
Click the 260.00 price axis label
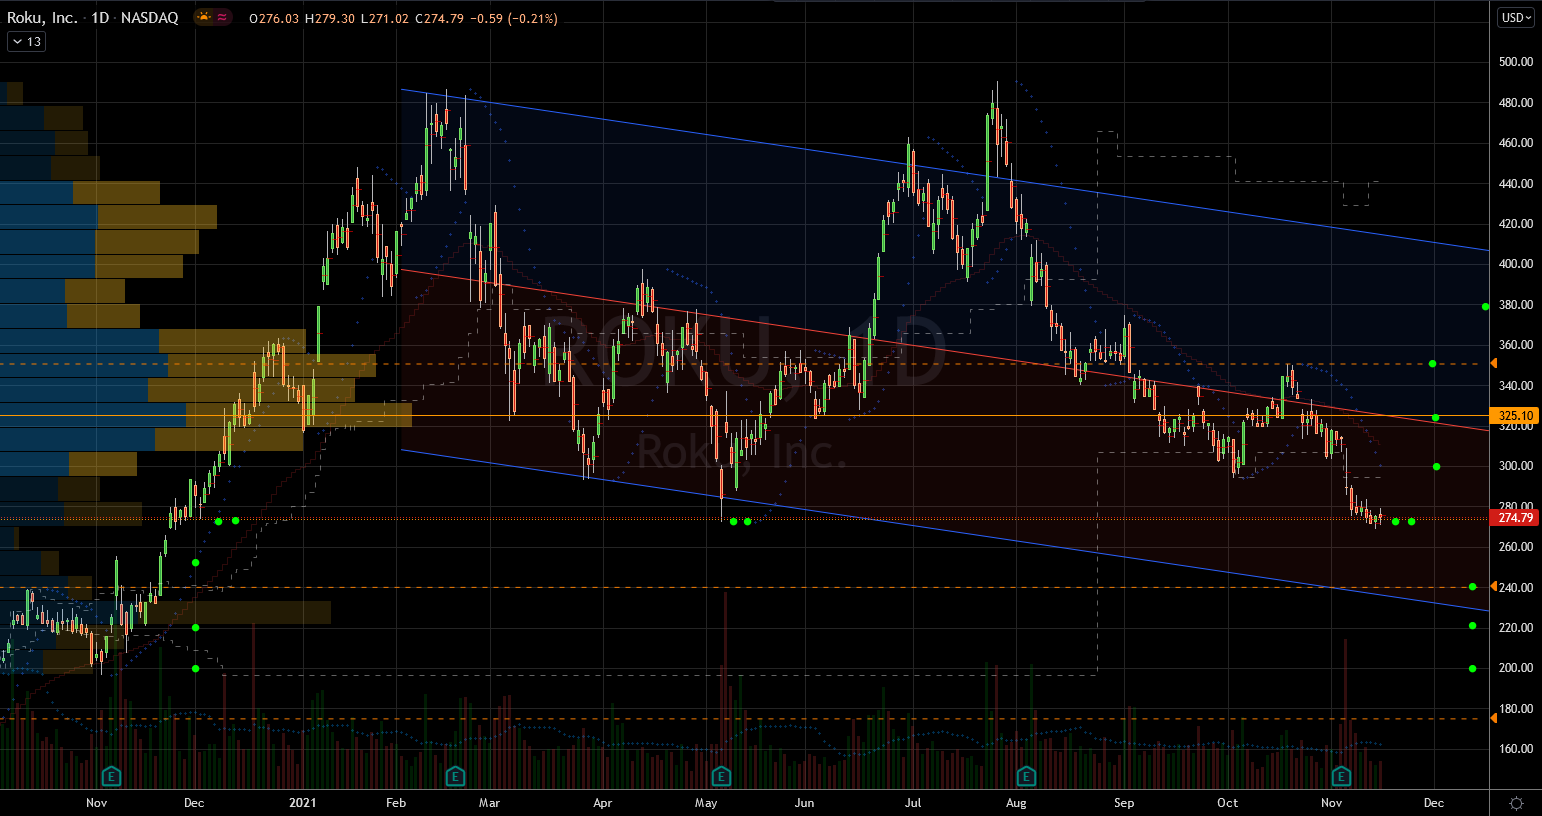[1516, 547]
